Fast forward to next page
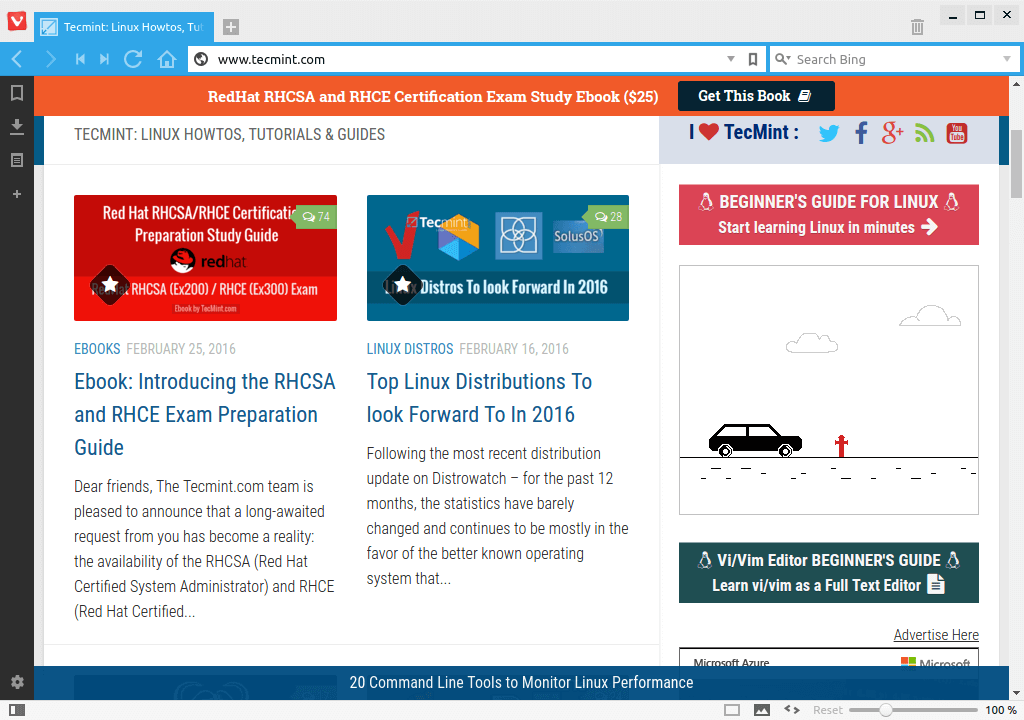This screenshot has width=1024, height=720. tap(104, 59)
